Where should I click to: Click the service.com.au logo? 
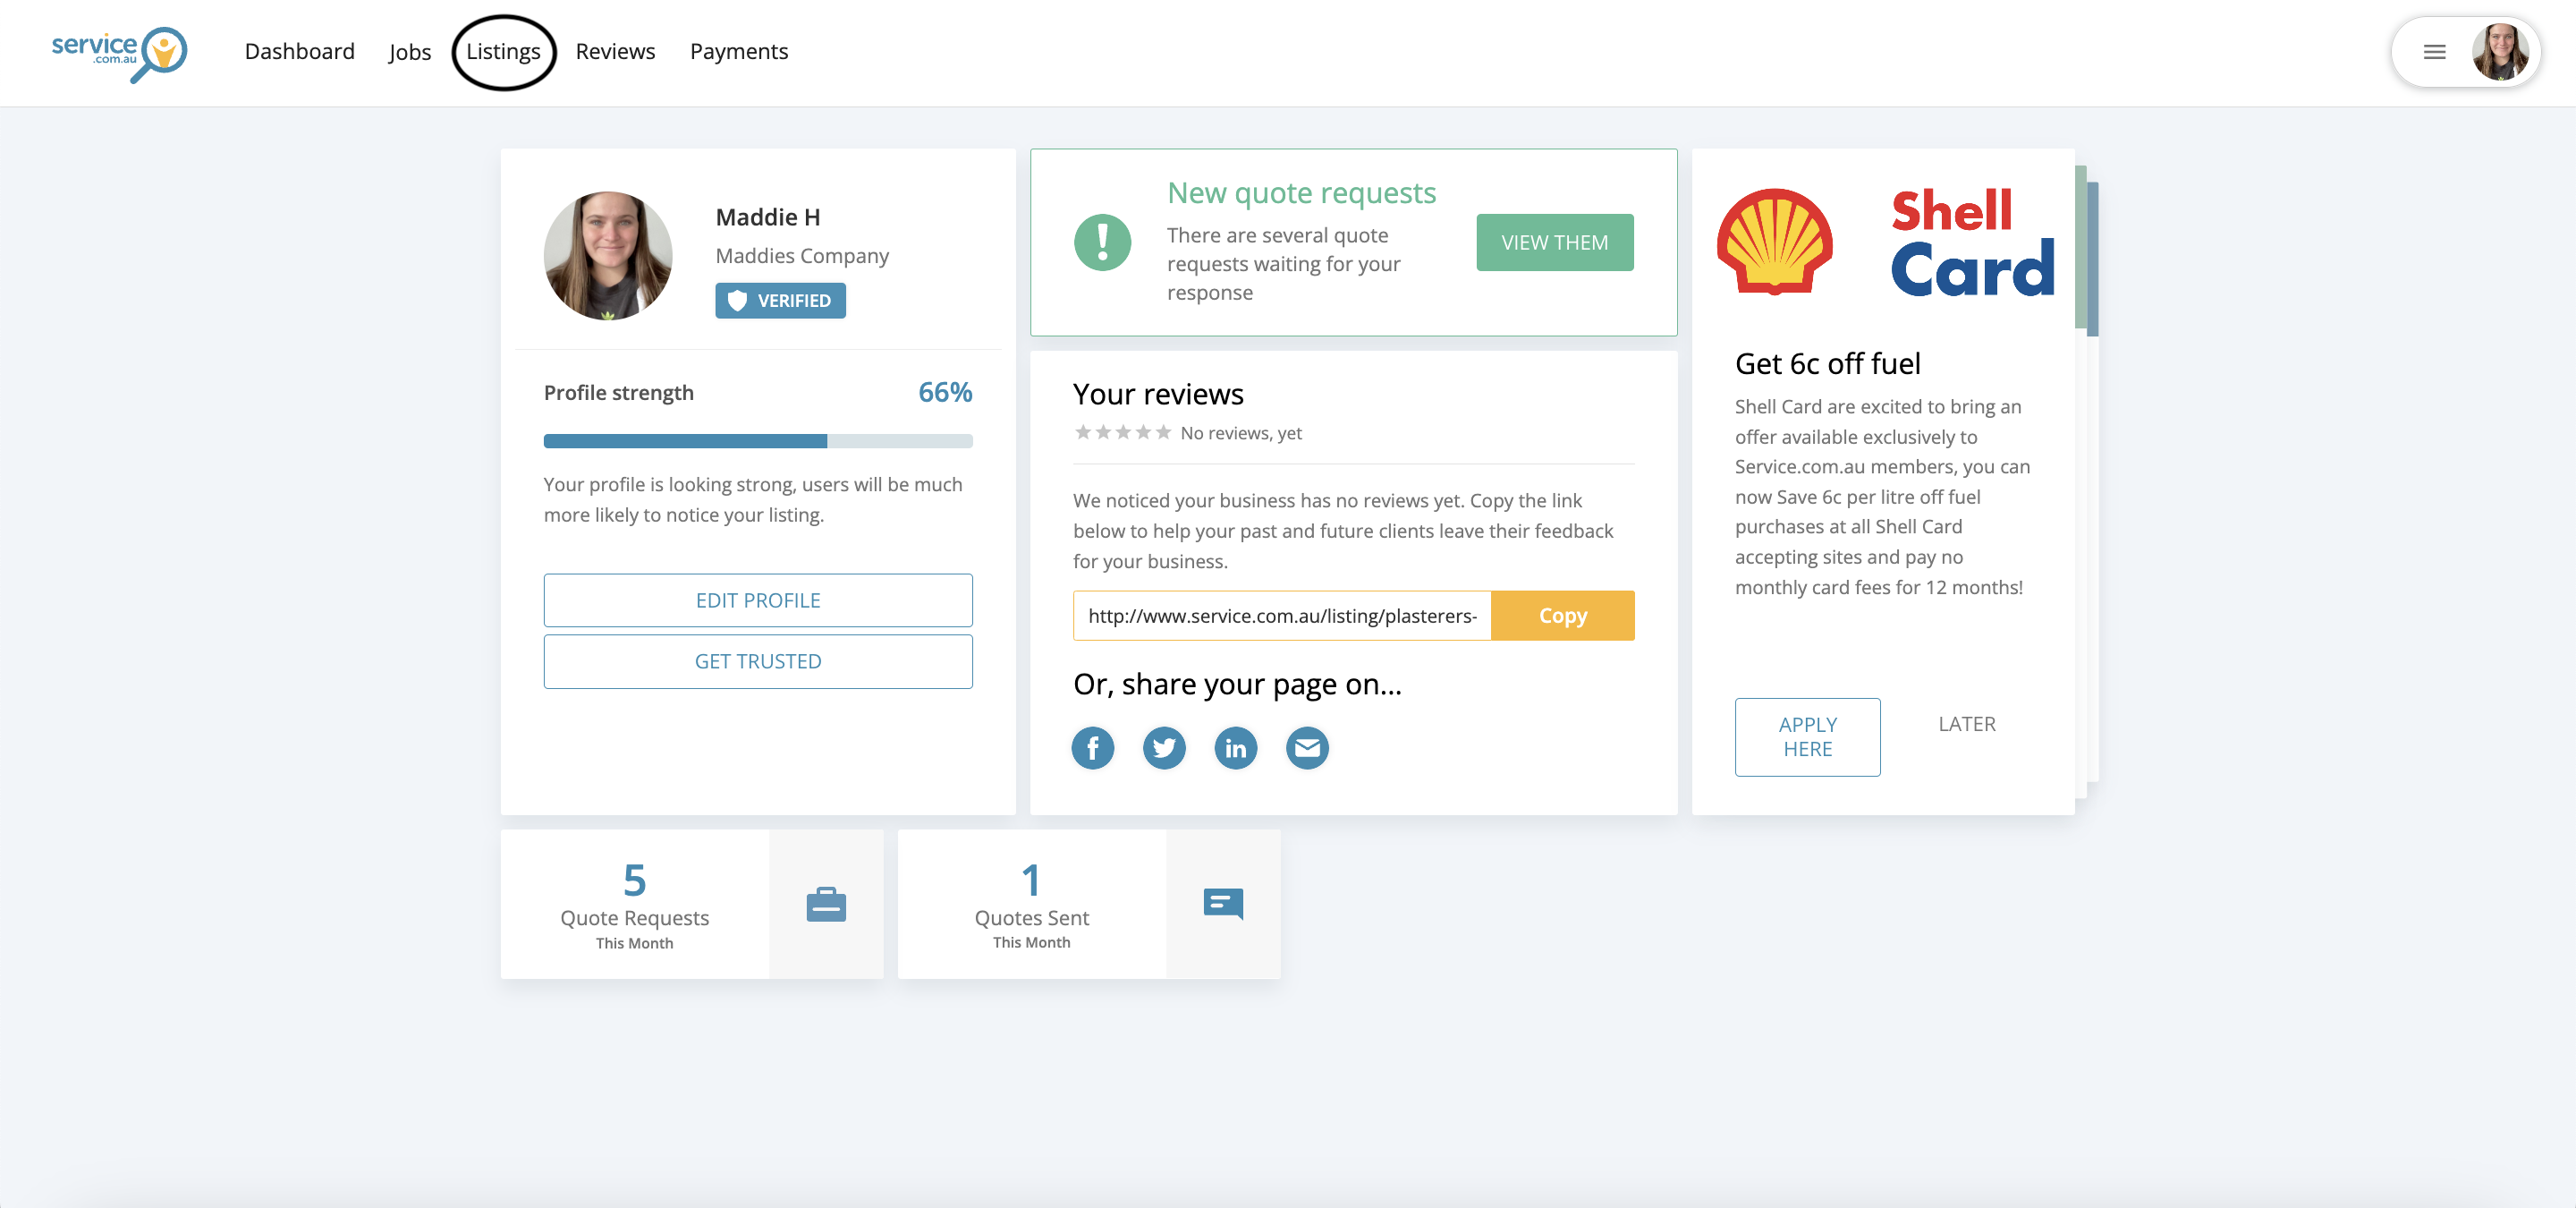[x=119, y=53]
